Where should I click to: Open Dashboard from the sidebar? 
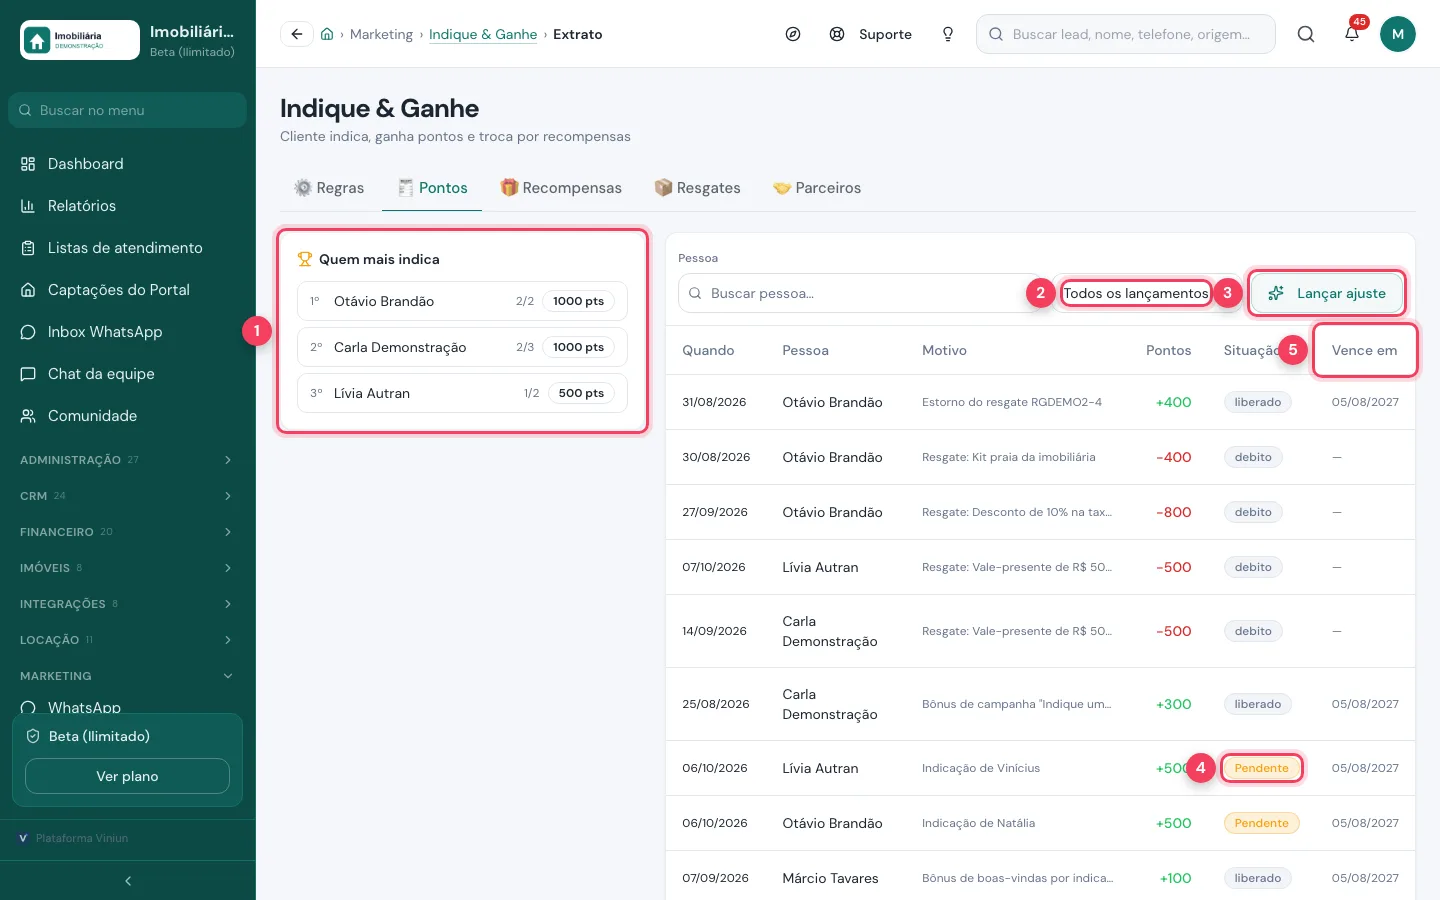pyautogui.click(x=128, y=164)
